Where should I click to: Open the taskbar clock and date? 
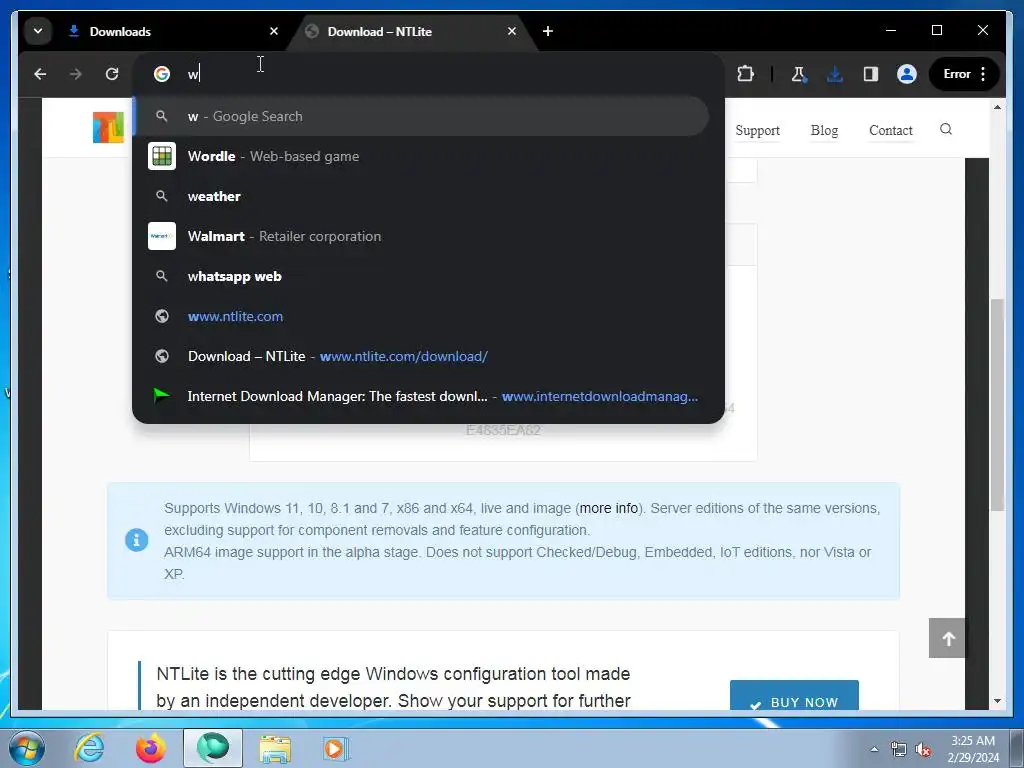point(973,749)
